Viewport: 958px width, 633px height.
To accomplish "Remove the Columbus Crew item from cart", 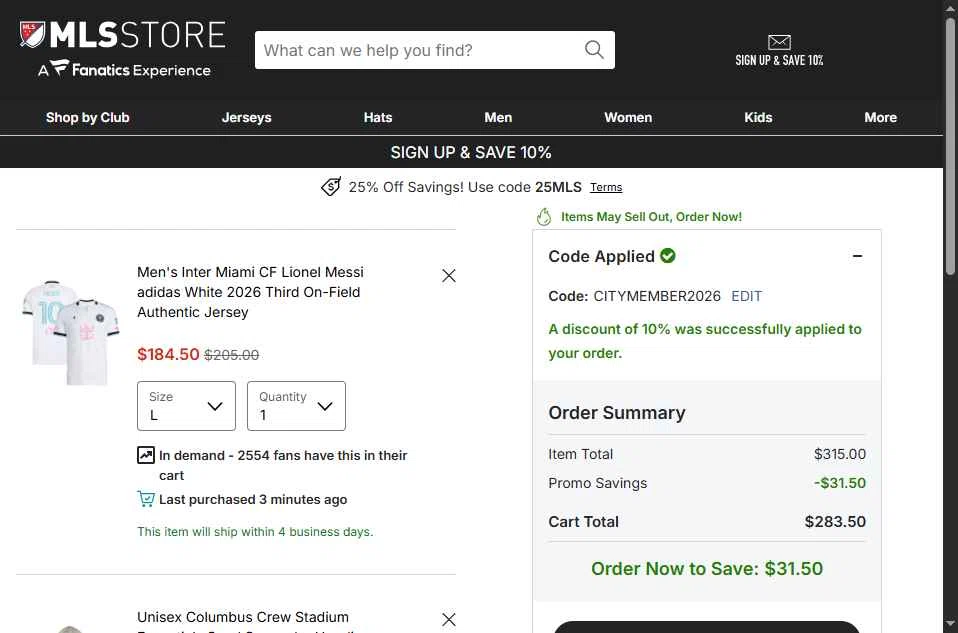I will [x=448, y=619].
